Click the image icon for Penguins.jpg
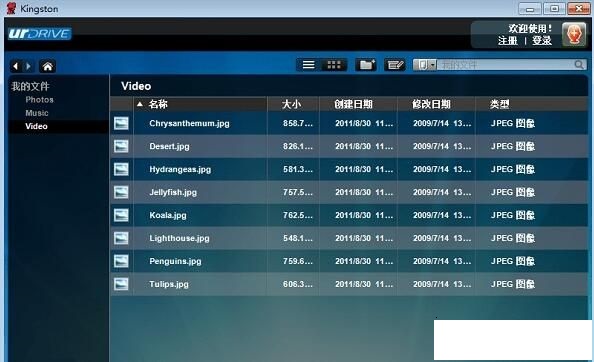 coord(121,261)
